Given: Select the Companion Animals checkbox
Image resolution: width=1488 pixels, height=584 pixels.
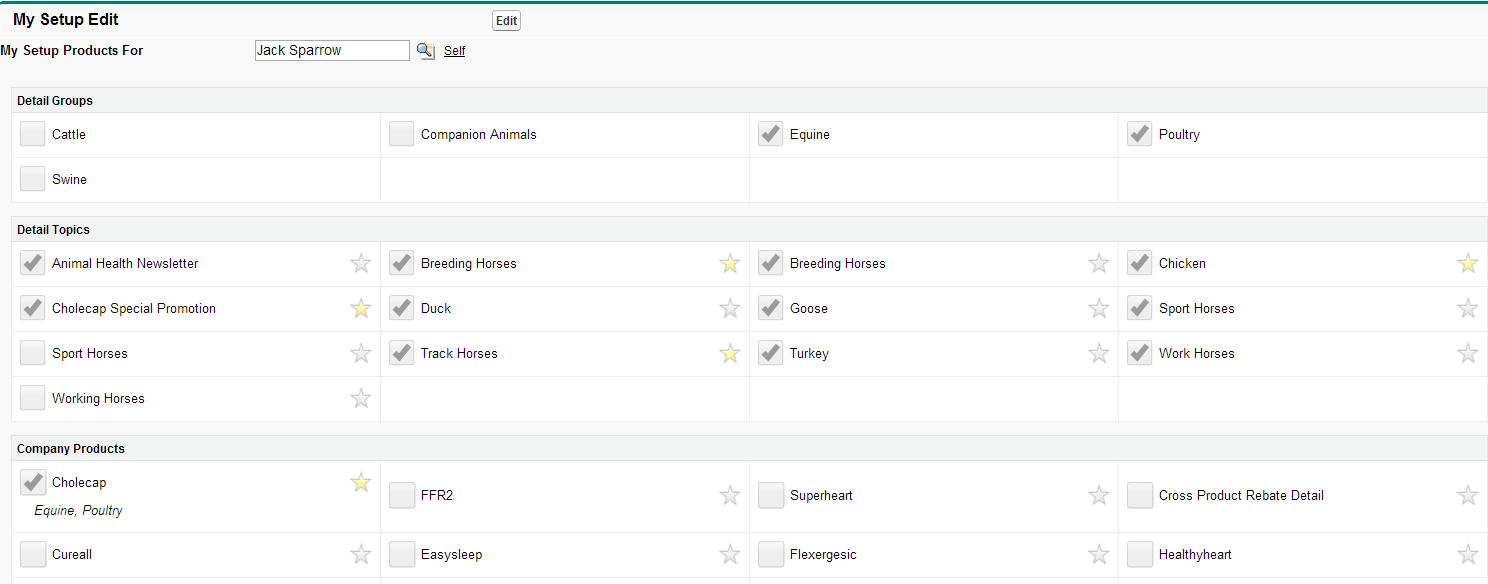Looking at the screenshot, I should click(402, 135).
